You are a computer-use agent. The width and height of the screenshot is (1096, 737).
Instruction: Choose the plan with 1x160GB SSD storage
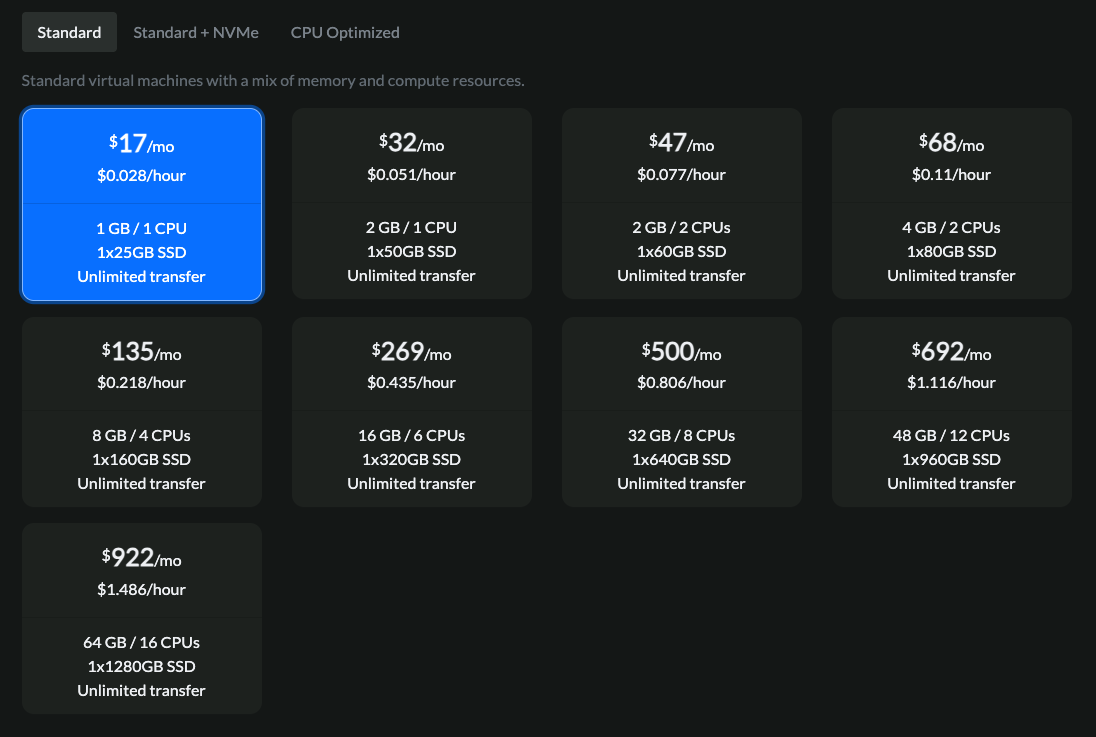coord(141,412)
